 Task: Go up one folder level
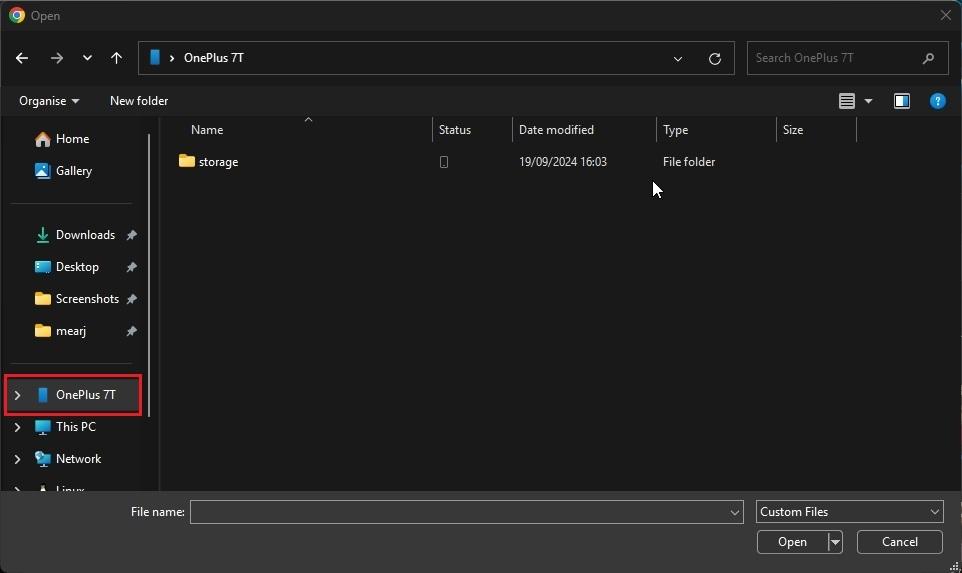coord(116,58)
